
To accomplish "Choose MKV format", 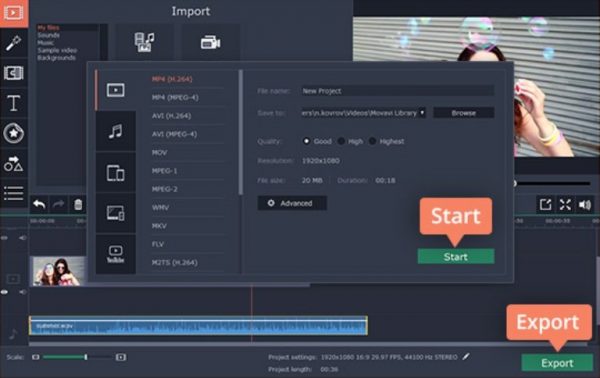I will tap(159, 226).
